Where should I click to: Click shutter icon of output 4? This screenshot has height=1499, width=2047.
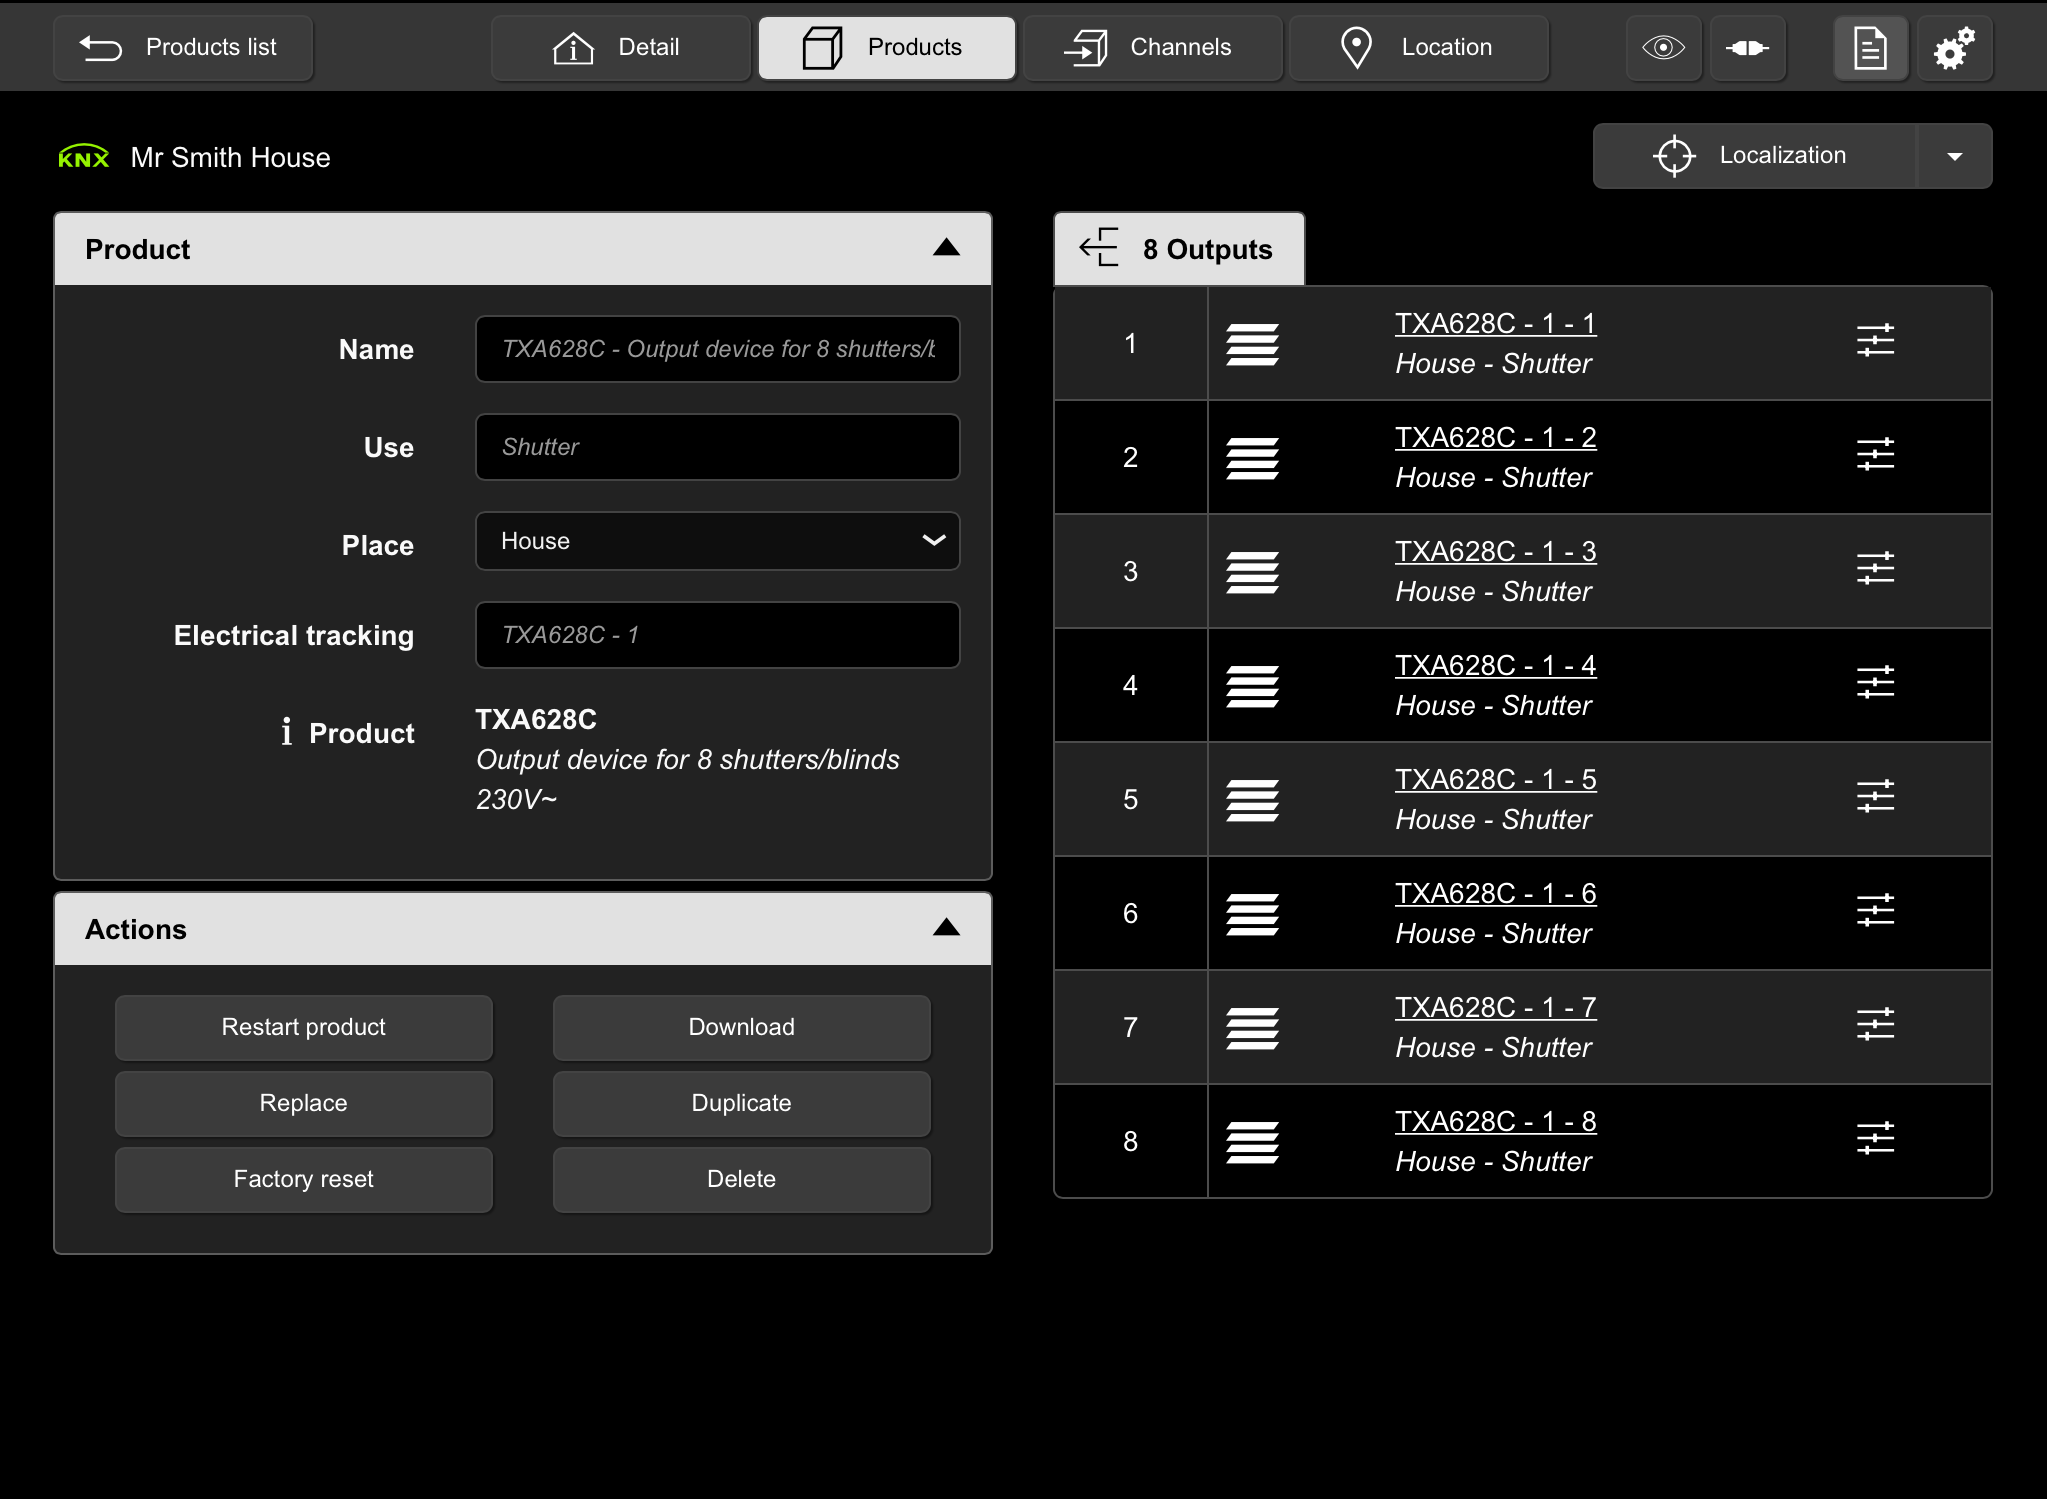[x=1252, y=687]
